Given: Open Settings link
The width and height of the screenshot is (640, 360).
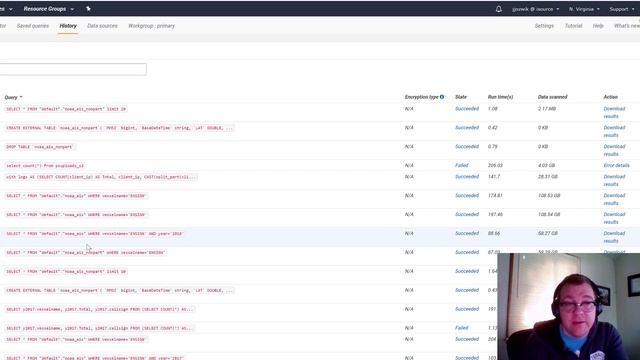Looking at the screenshot, I should (544, 26).
